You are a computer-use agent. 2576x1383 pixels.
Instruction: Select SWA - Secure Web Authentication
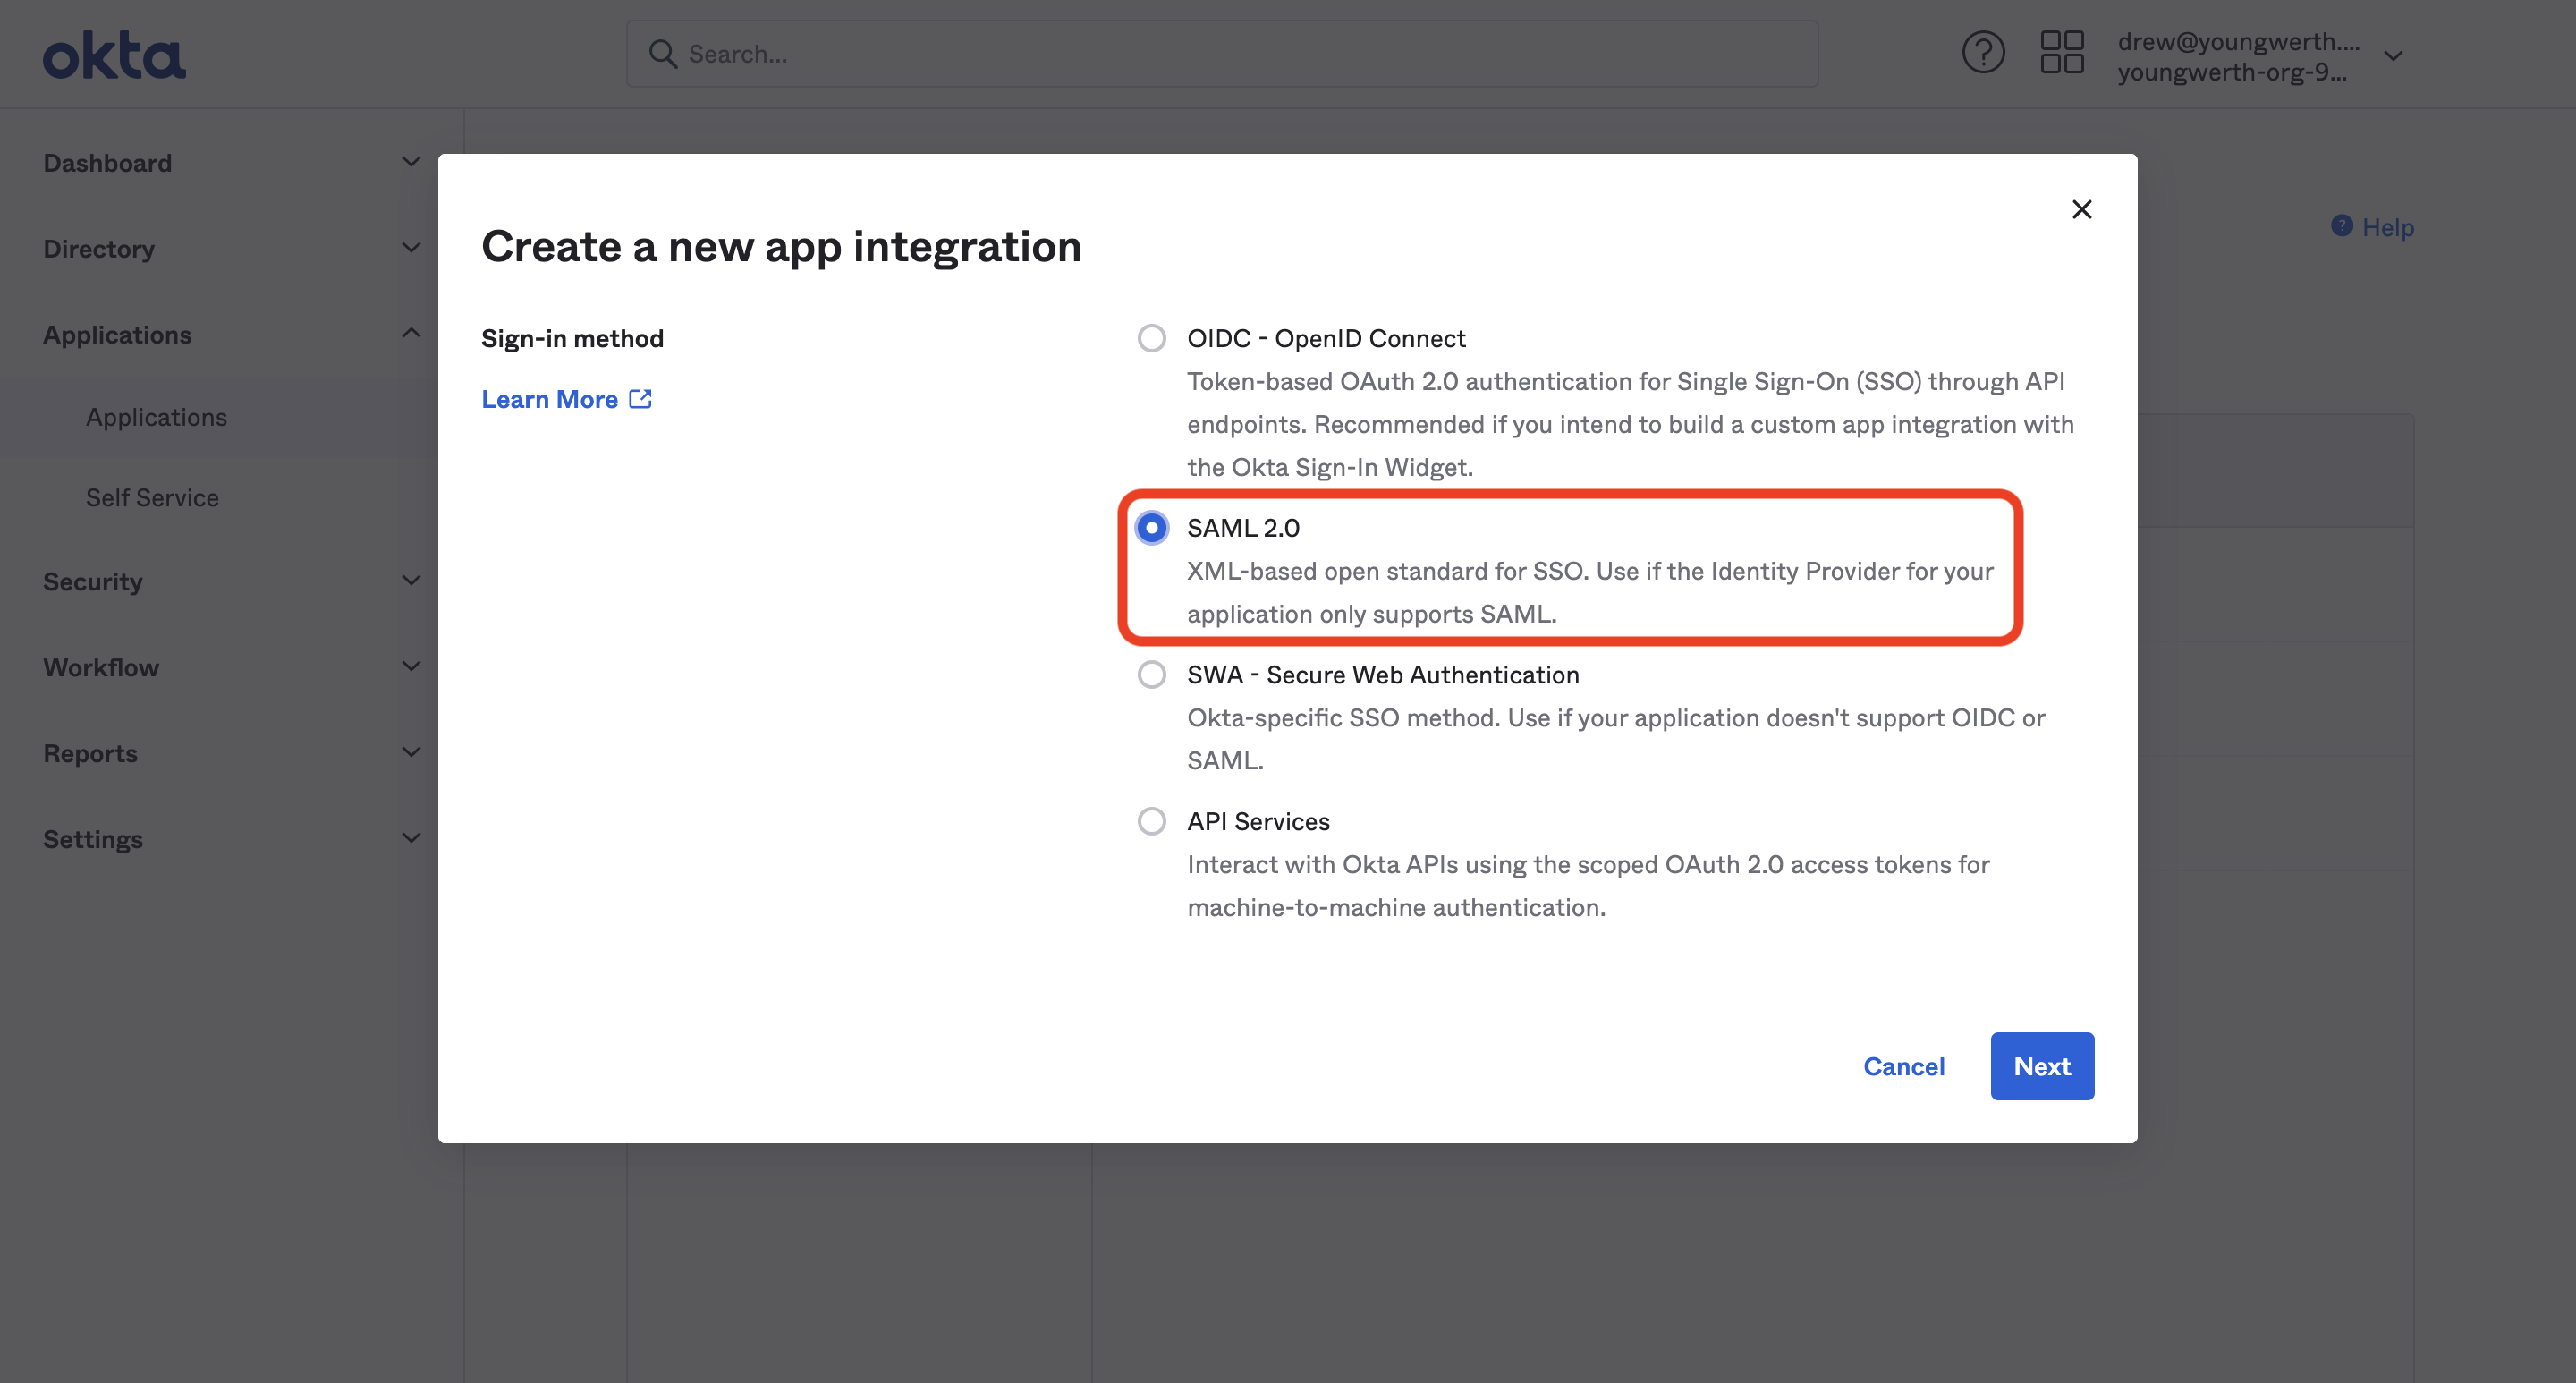(1152, 674)
